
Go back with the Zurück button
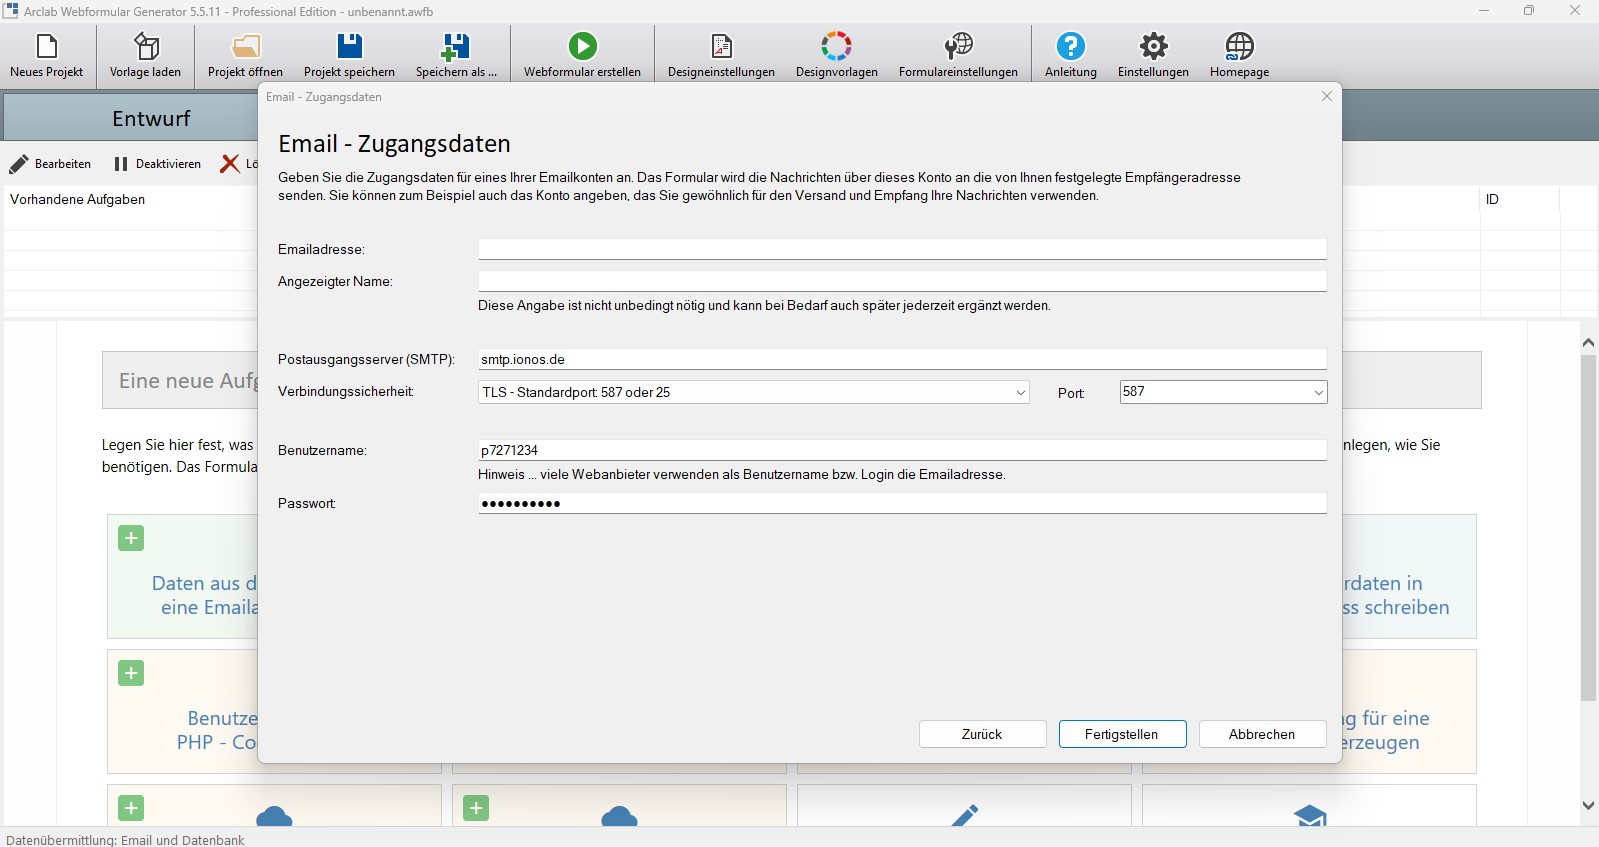982,734
